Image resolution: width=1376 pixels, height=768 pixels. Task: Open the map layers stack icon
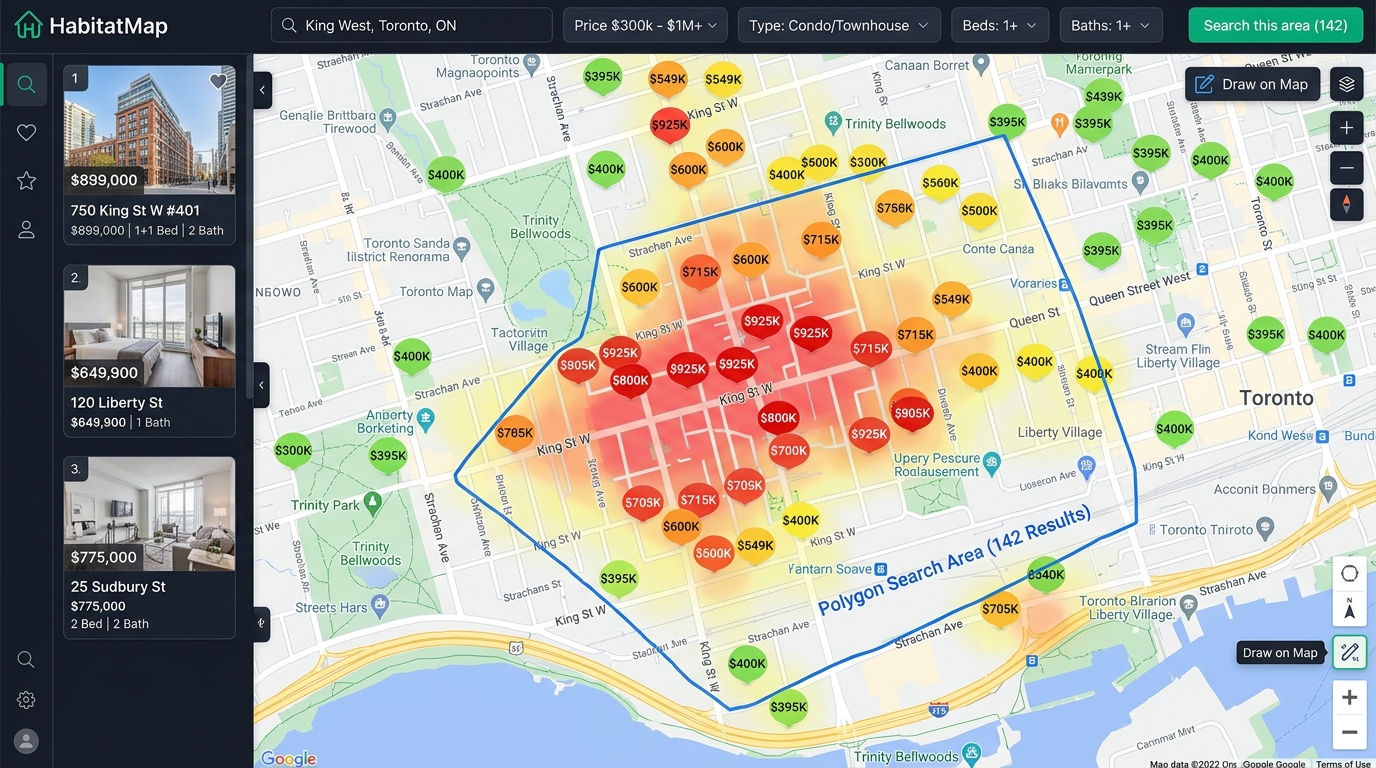[x=1347, y=84]
